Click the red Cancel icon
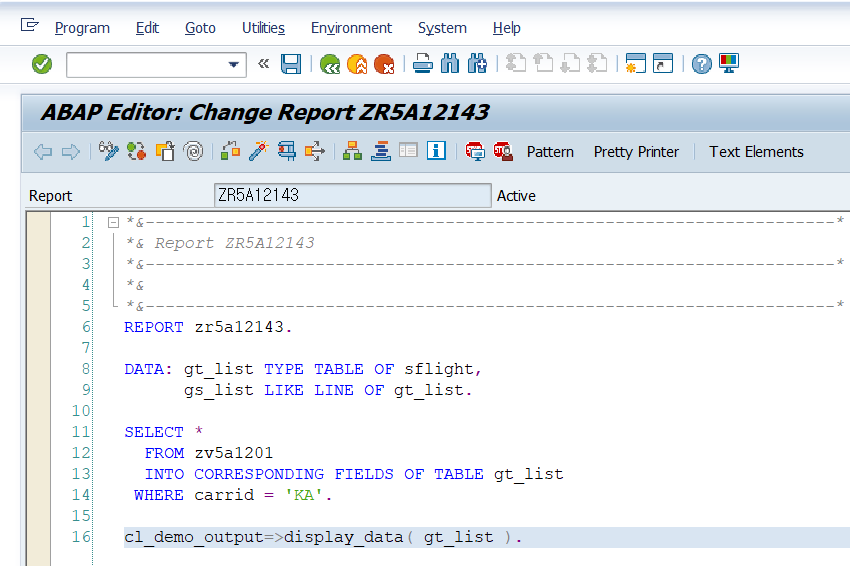 384,64
